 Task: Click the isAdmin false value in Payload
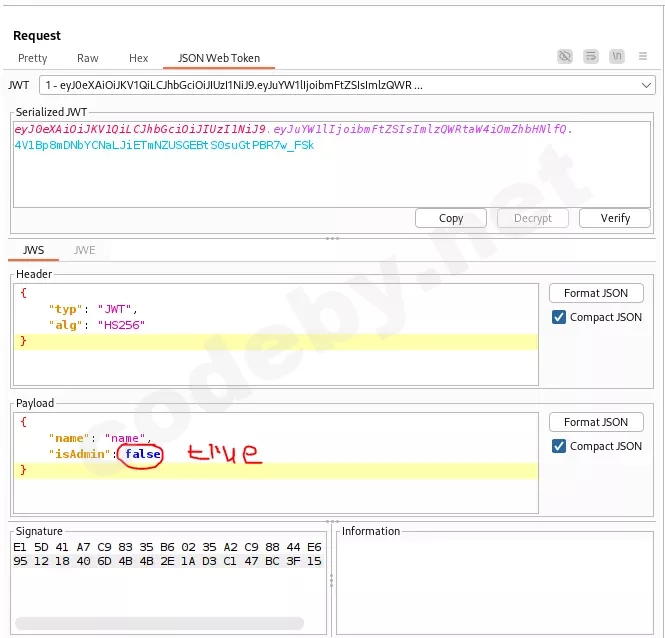pyautogui.click(x=142, y=454)
